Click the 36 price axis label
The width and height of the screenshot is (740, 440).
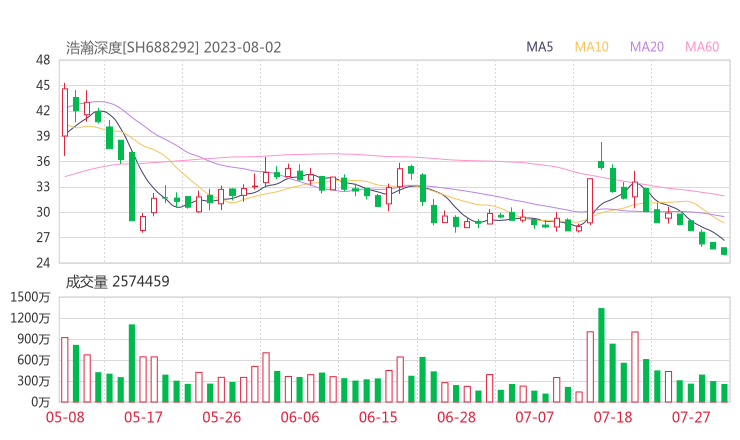(43, 161)
